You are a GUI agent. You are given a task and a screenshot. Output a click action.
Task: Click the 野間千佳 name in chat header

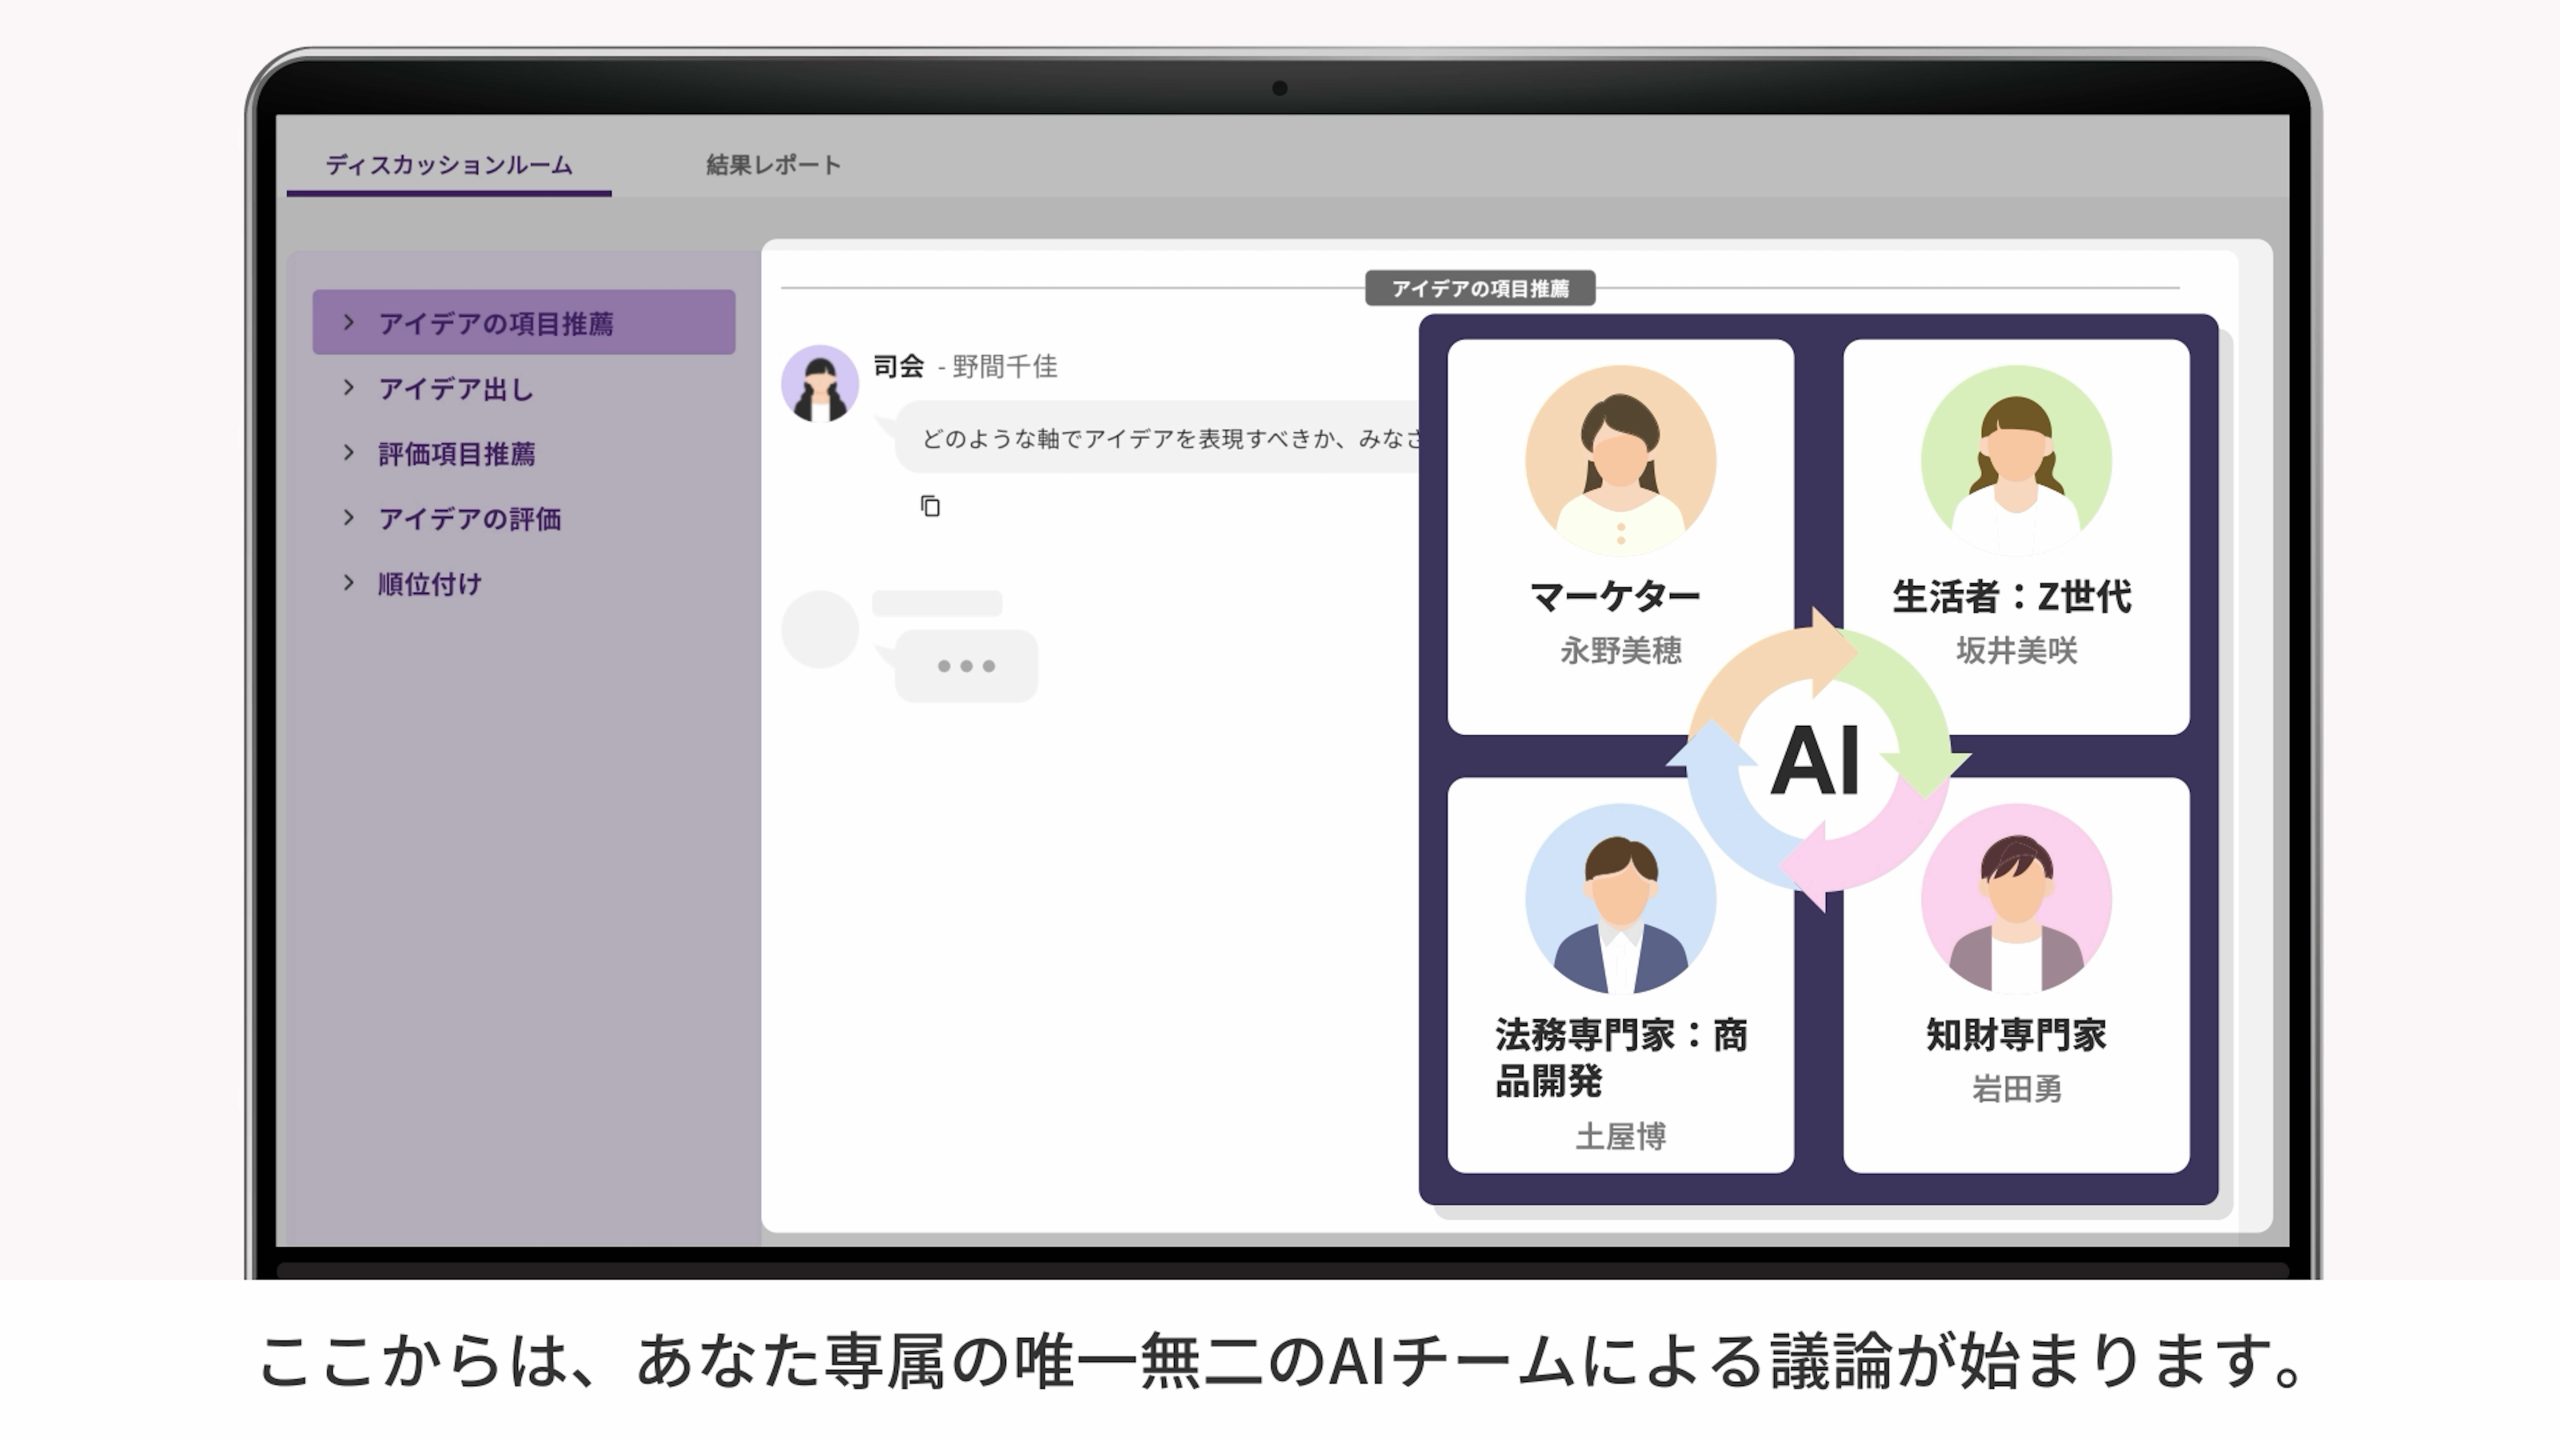1004,367
